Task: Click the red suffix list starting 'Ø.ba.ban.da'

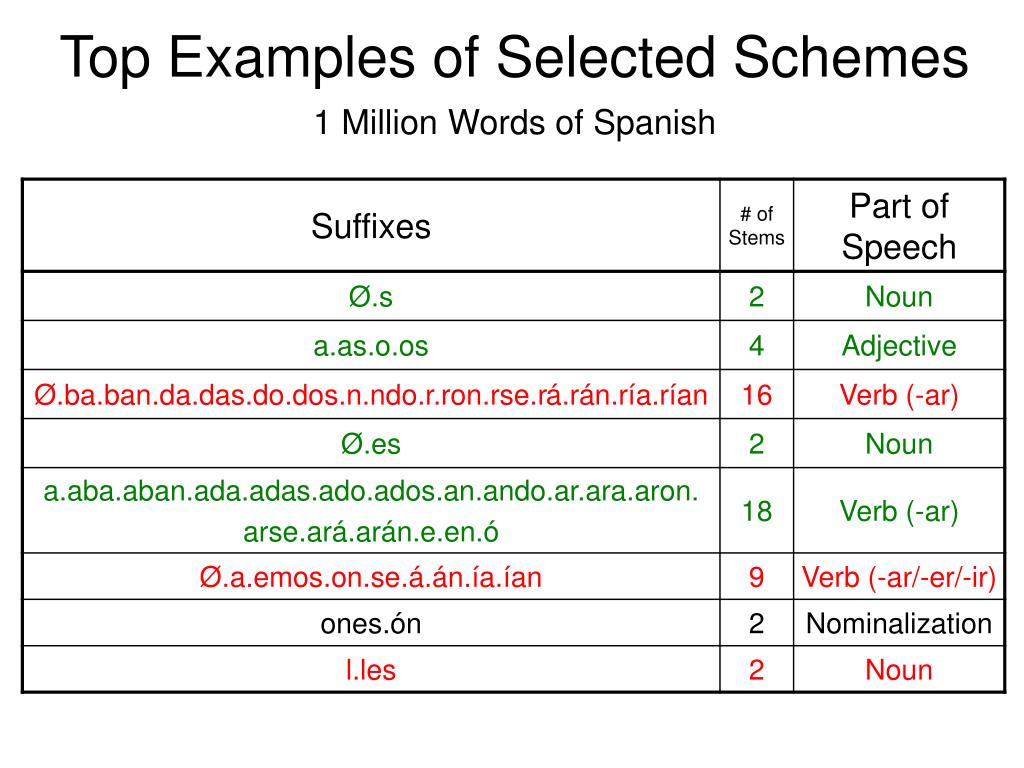Action: pos(371,394)
